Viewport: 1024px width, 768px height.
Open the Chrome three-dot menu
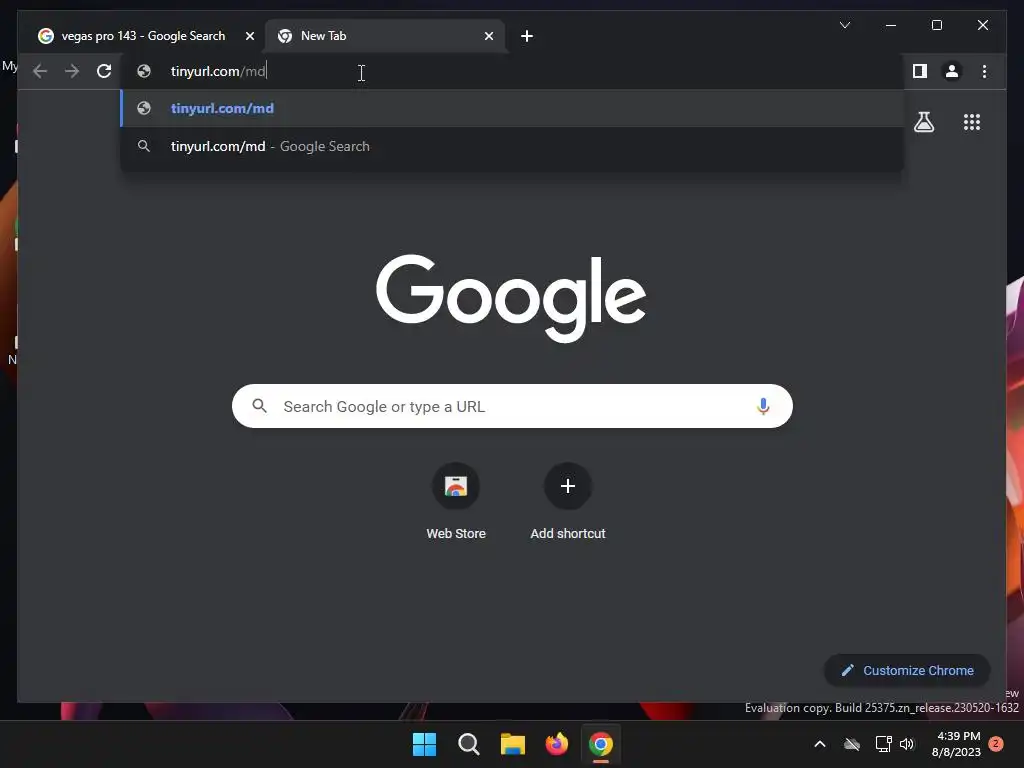[984, 71]
